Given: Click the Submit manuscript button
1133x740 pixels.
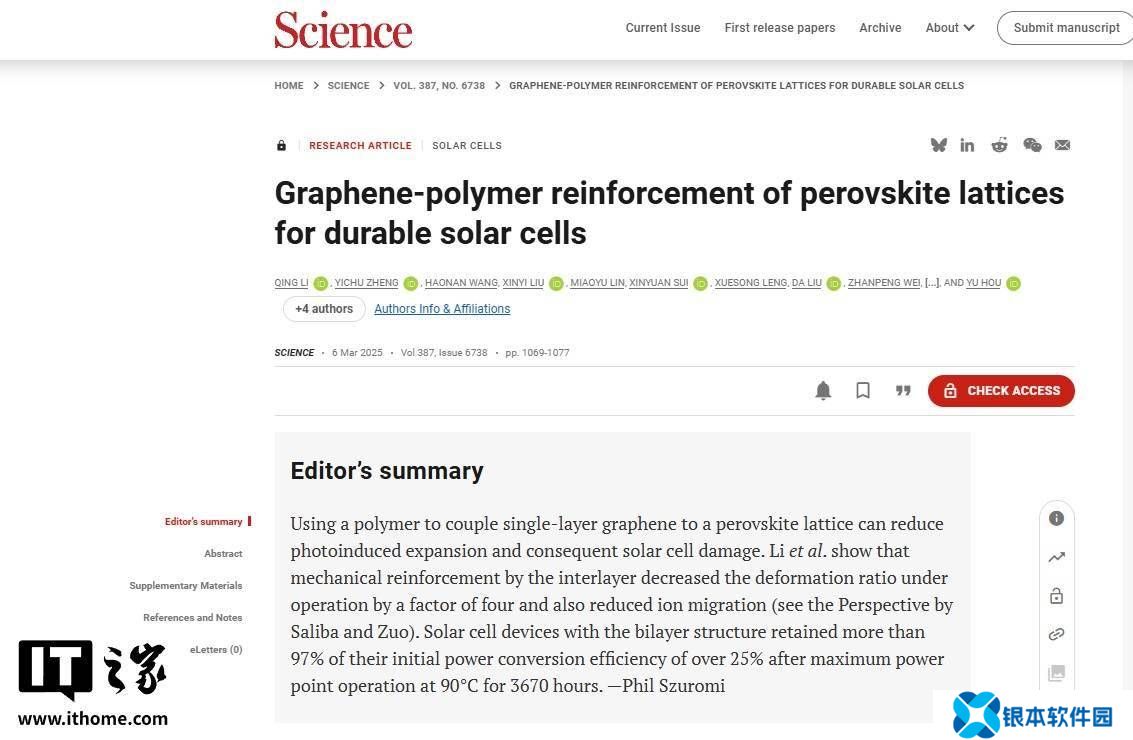Looking at the screenshot, I should click(x=1065, y=28).
